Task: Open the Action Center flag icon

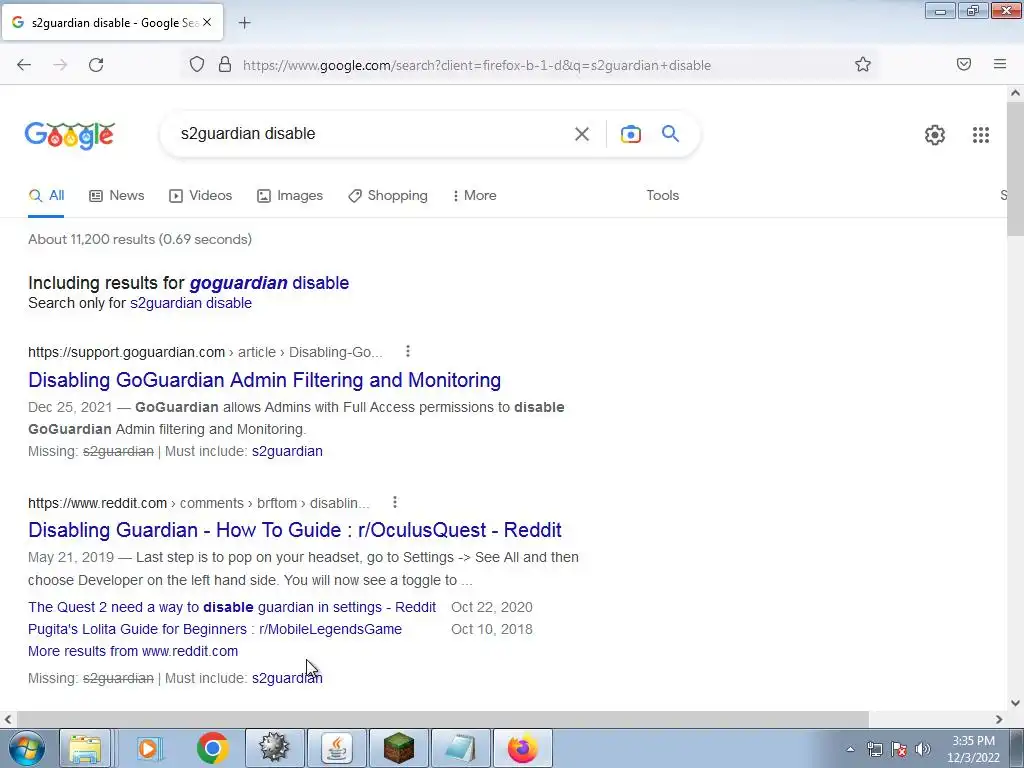Action: tap(899, 749)
